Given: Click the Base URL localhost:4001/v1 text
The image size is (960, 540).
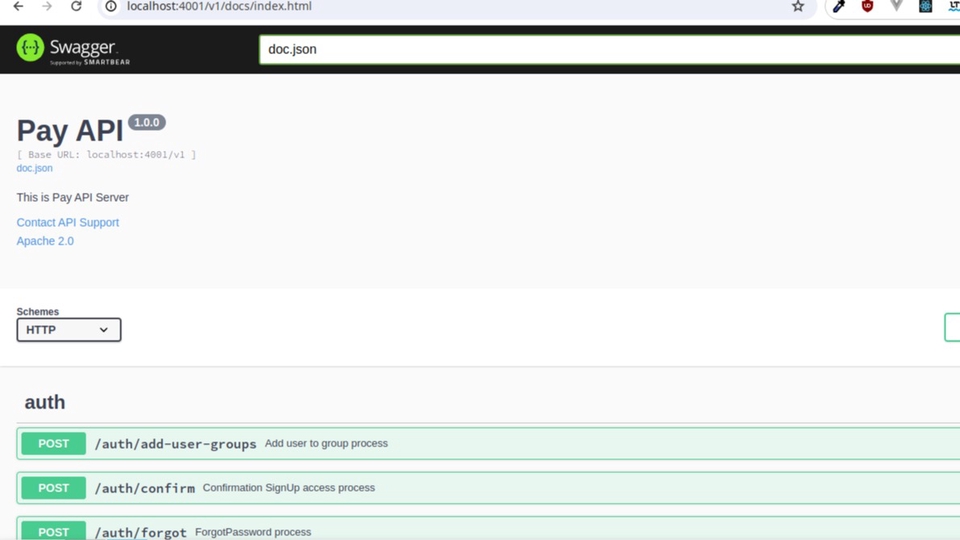Looking at the screenshot, I should coord(107,154).
